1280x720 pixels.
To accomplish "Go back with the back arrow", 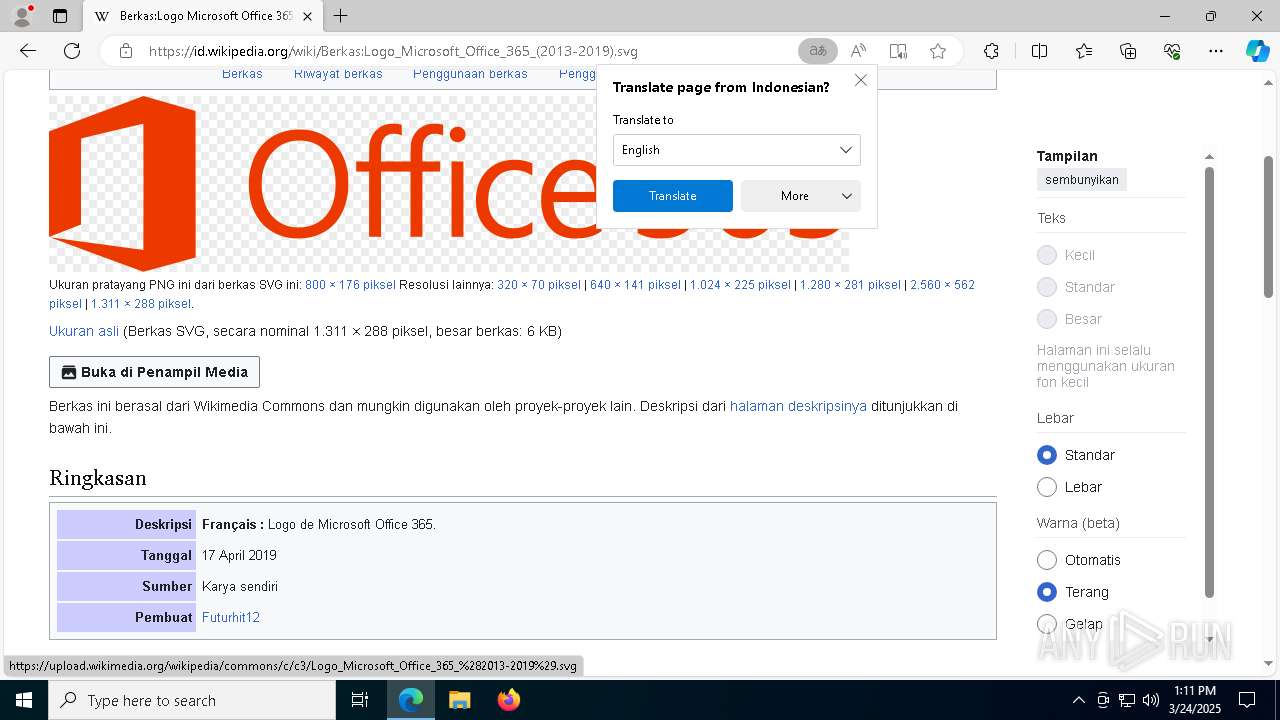I will click(28, 51).
